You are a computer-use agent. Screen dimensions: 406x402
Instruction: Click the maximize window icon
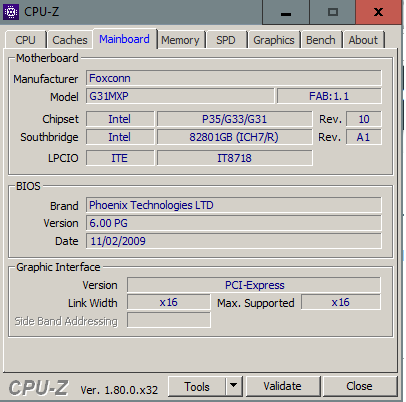[332, 12]
